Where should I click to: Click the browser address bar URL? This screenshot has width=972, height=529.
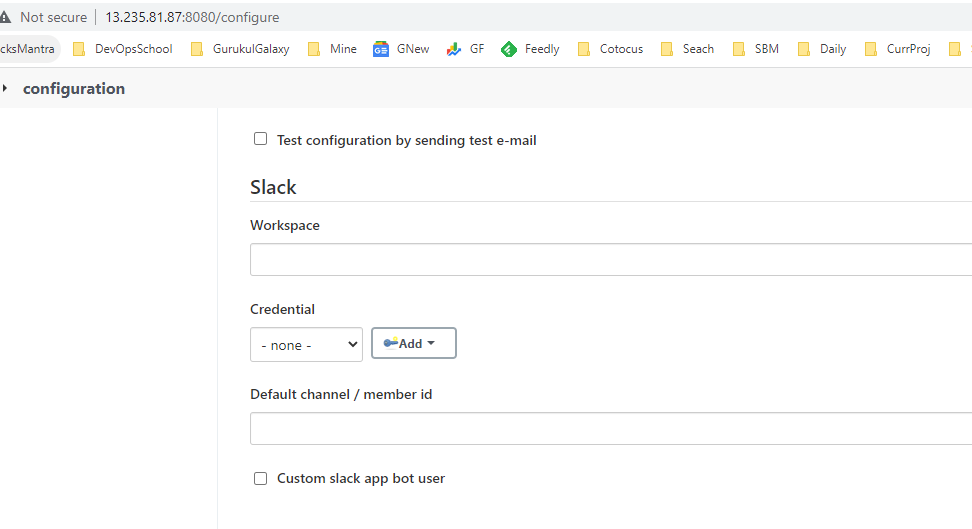pos(192,17)
